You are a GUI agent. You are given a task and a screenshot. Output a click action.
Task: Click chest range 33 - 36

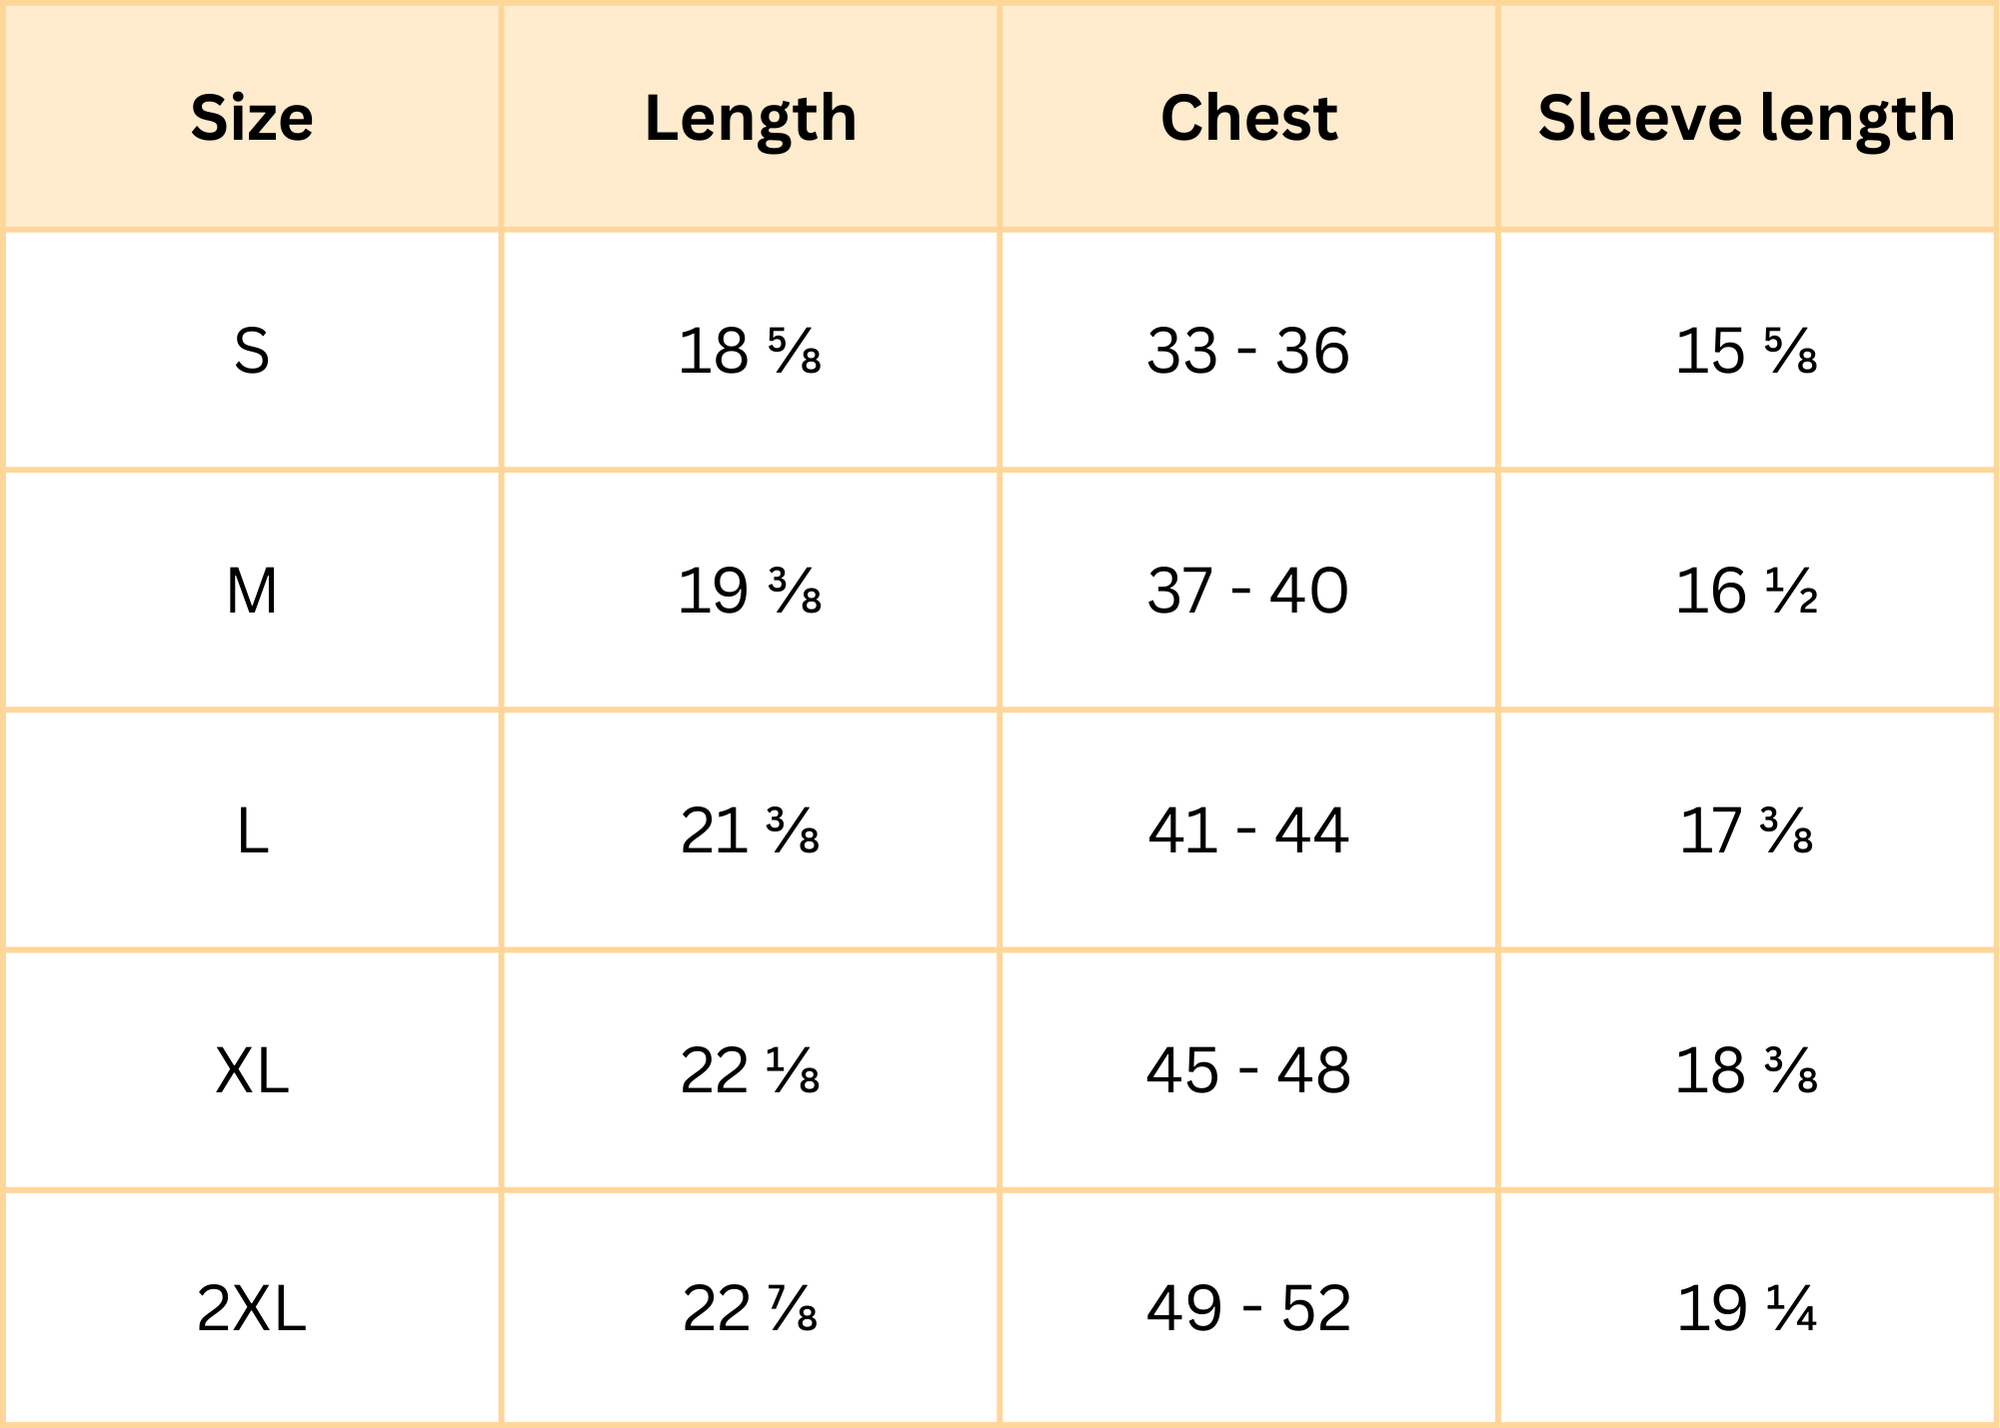coord(1249,351)
